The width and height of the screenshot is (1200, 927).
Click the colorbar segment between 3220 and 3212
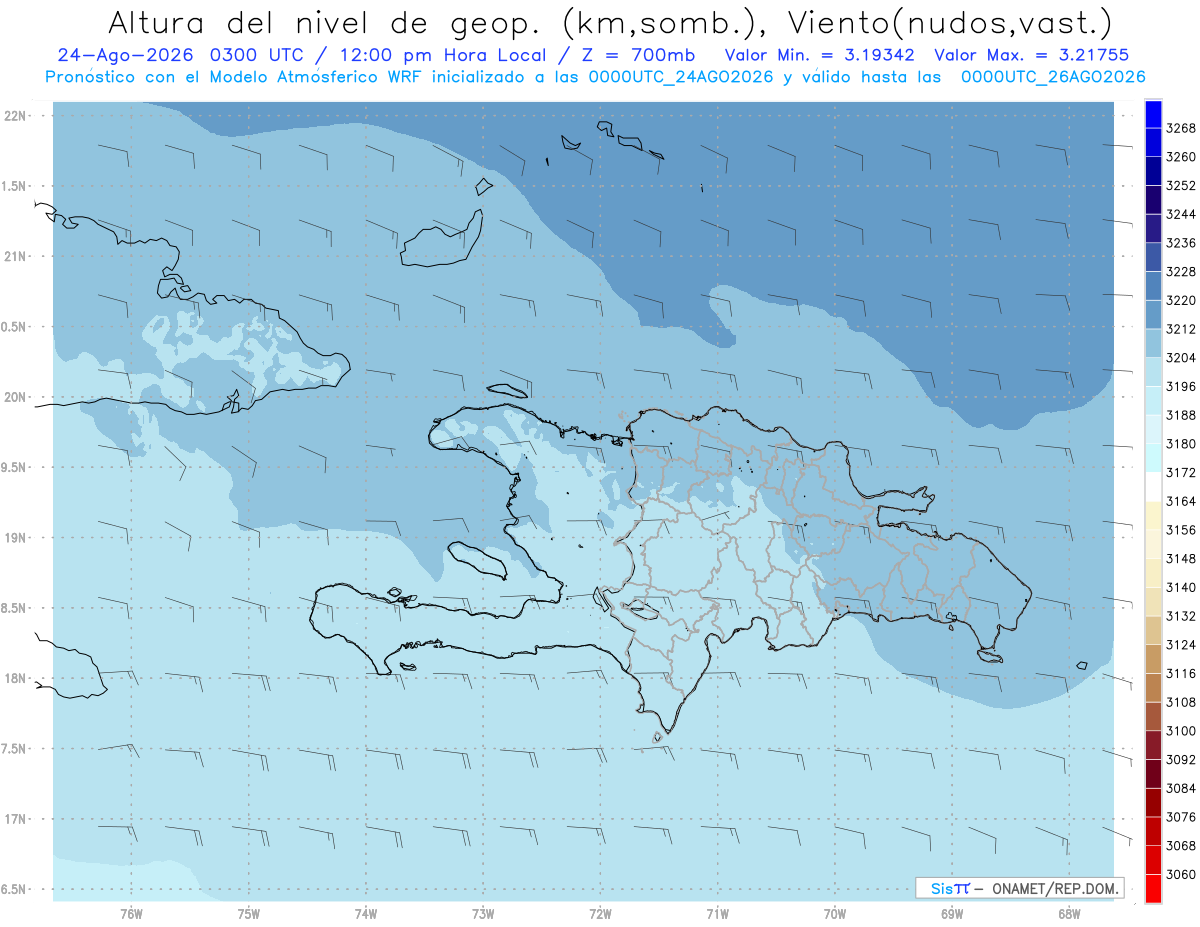point(1152,314)
